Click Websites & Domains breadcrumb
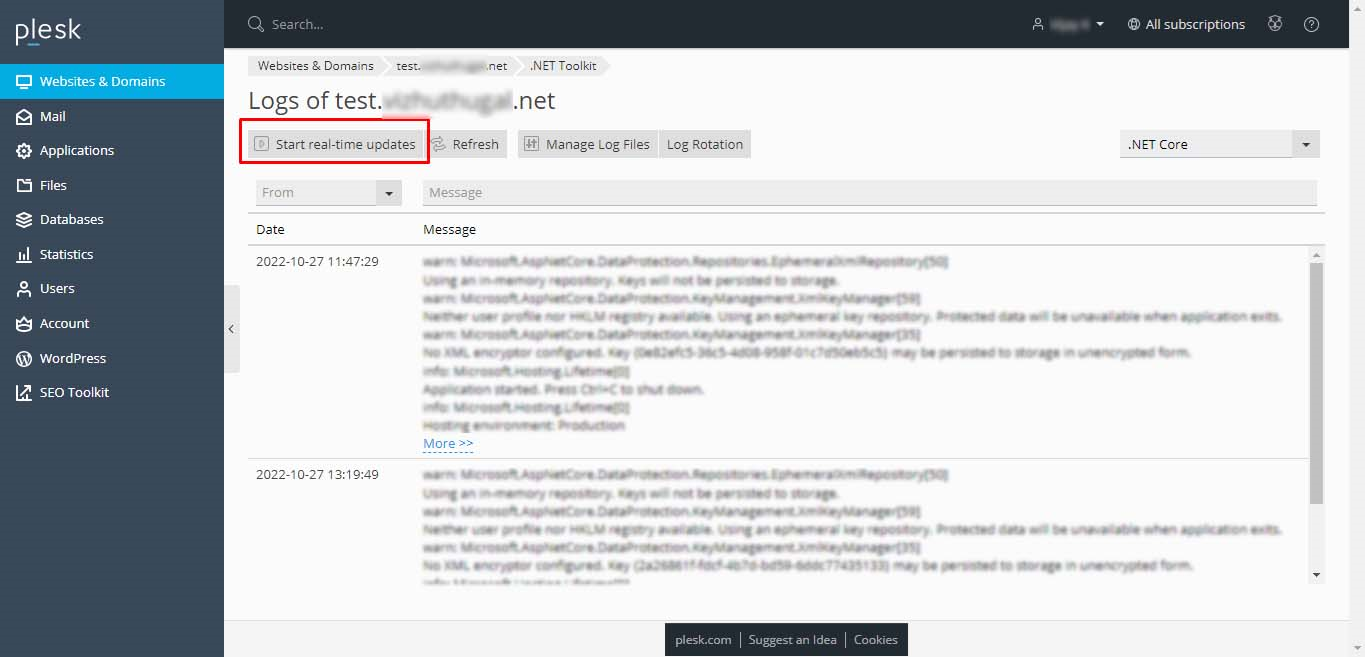1365x657 pixels. tap(315, 66)
